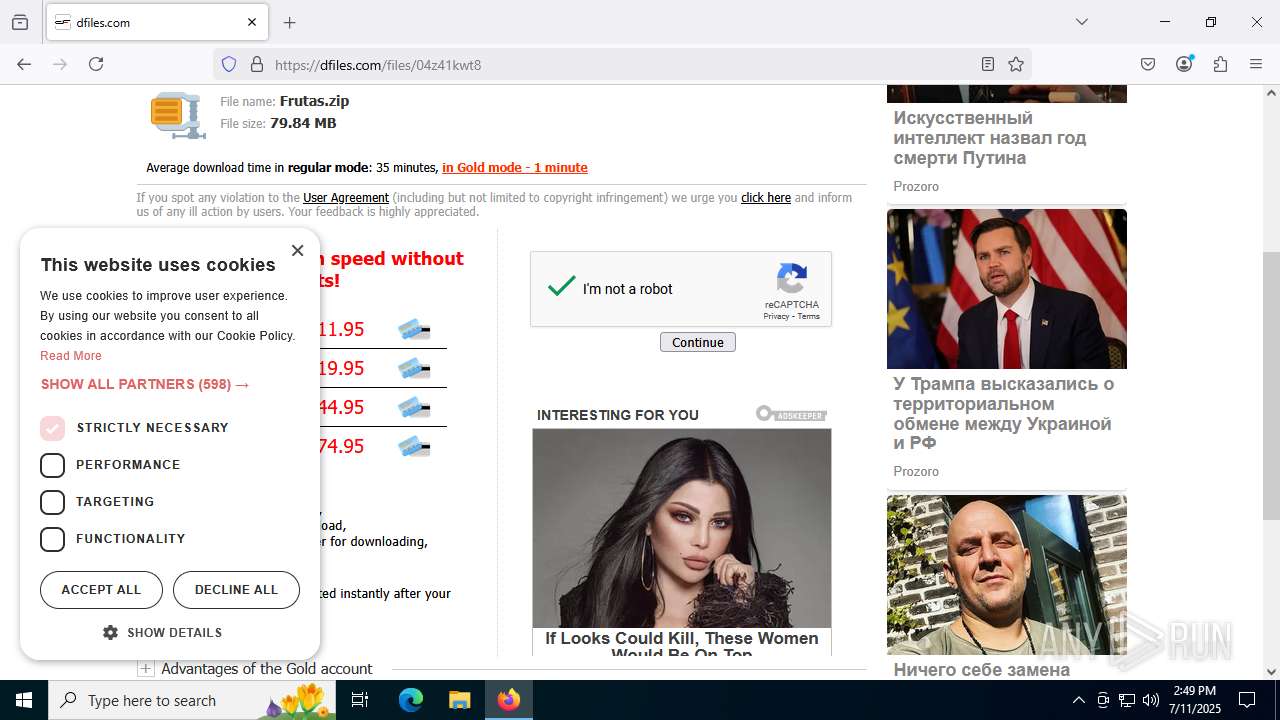This screenshot has width=1280, height=720.
Task: Open headline about Путина
Action: [x=990, y=138]
